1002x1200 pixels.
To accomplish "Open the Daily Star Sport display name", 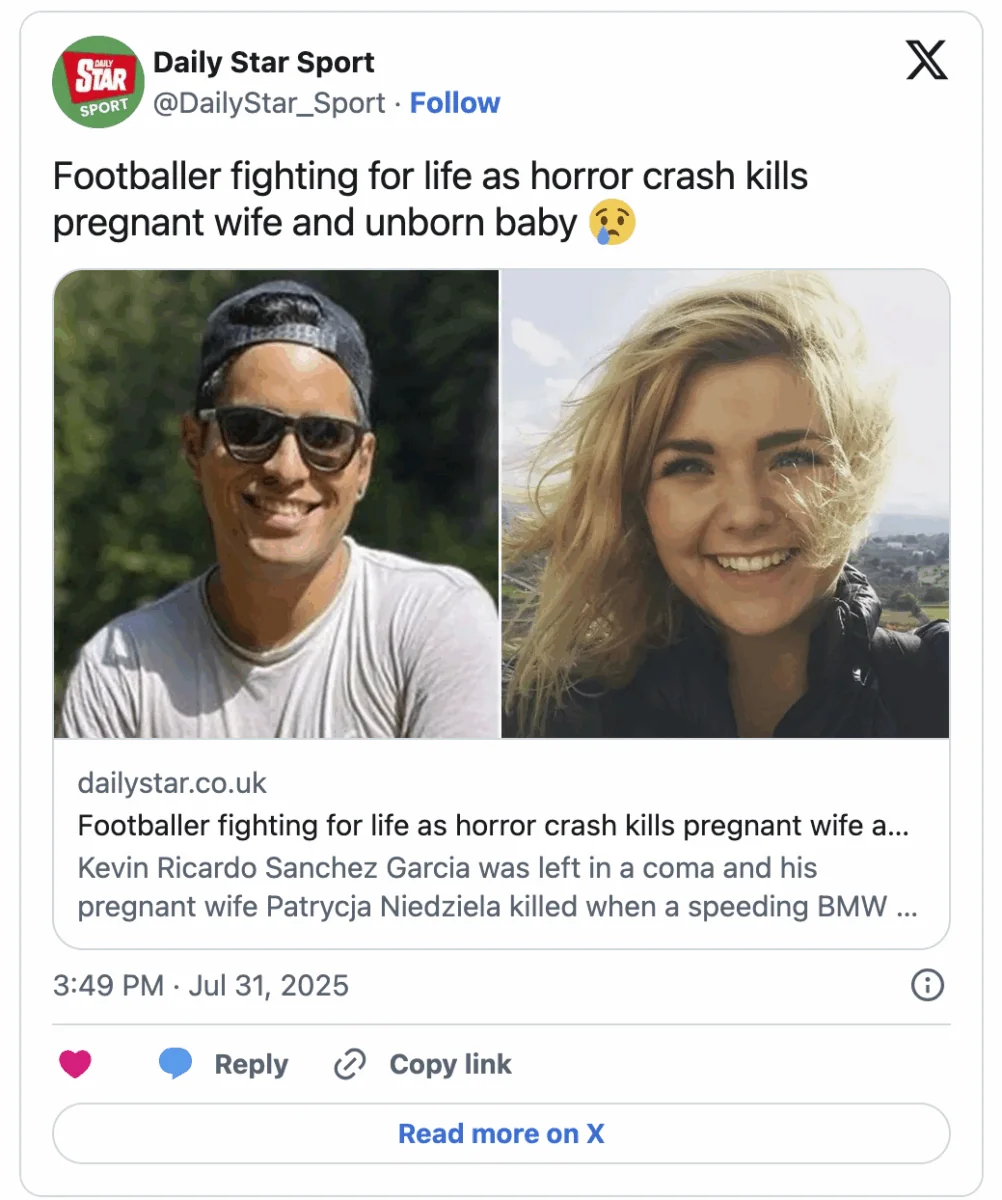I will point(263,62).
